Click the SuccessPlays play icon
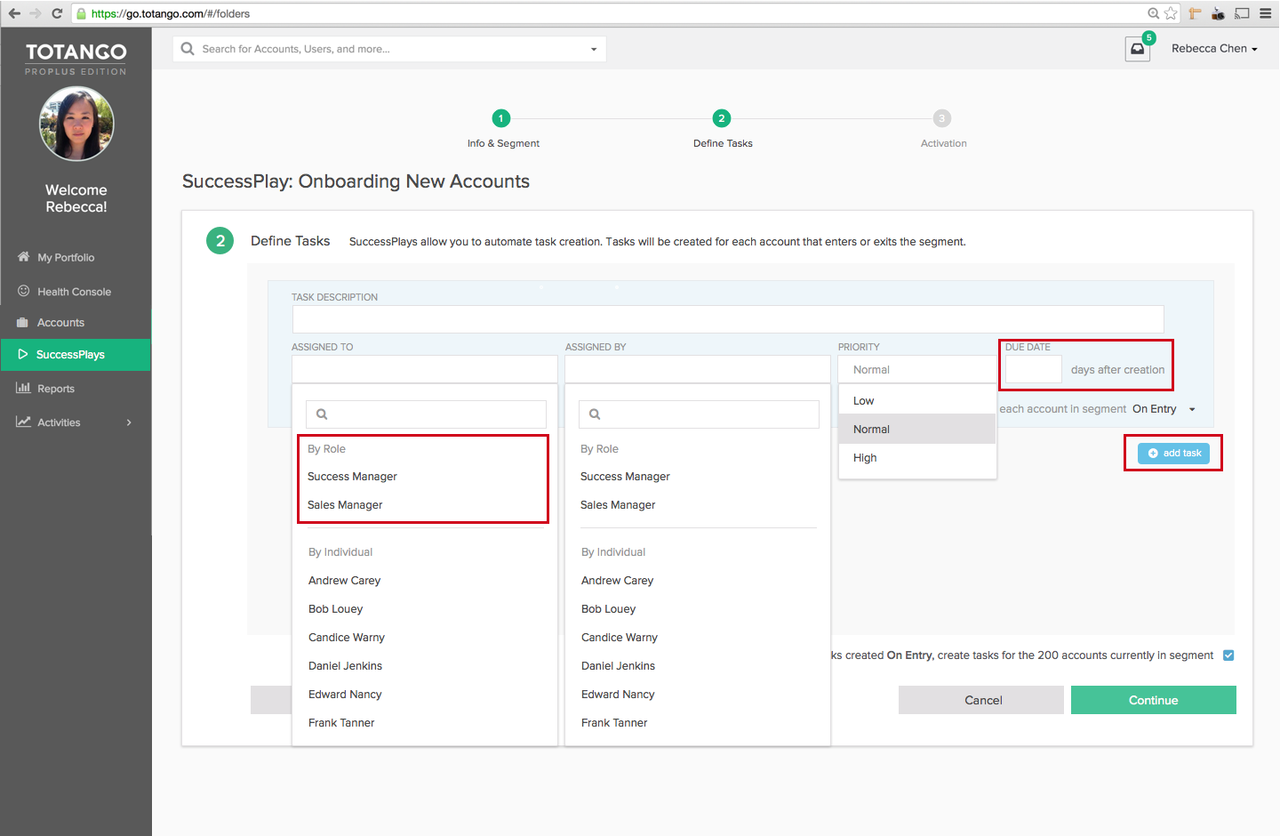The height and width of the screenshot is (836, 1280). (x=23, y=354)
